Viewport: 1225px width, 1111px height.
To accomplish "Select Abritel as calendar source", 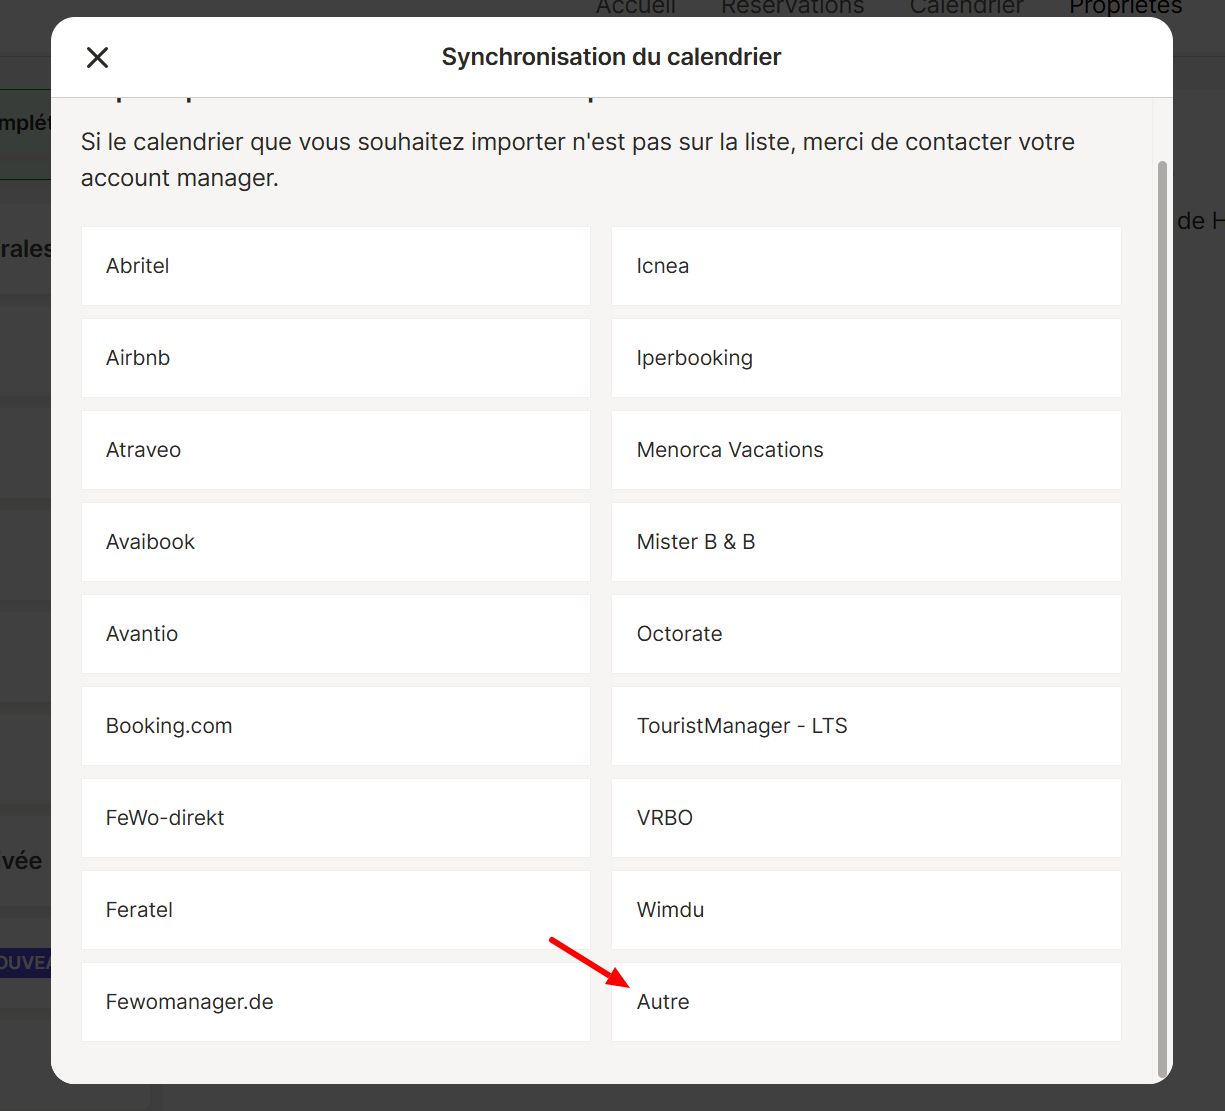I will (335, 266).
